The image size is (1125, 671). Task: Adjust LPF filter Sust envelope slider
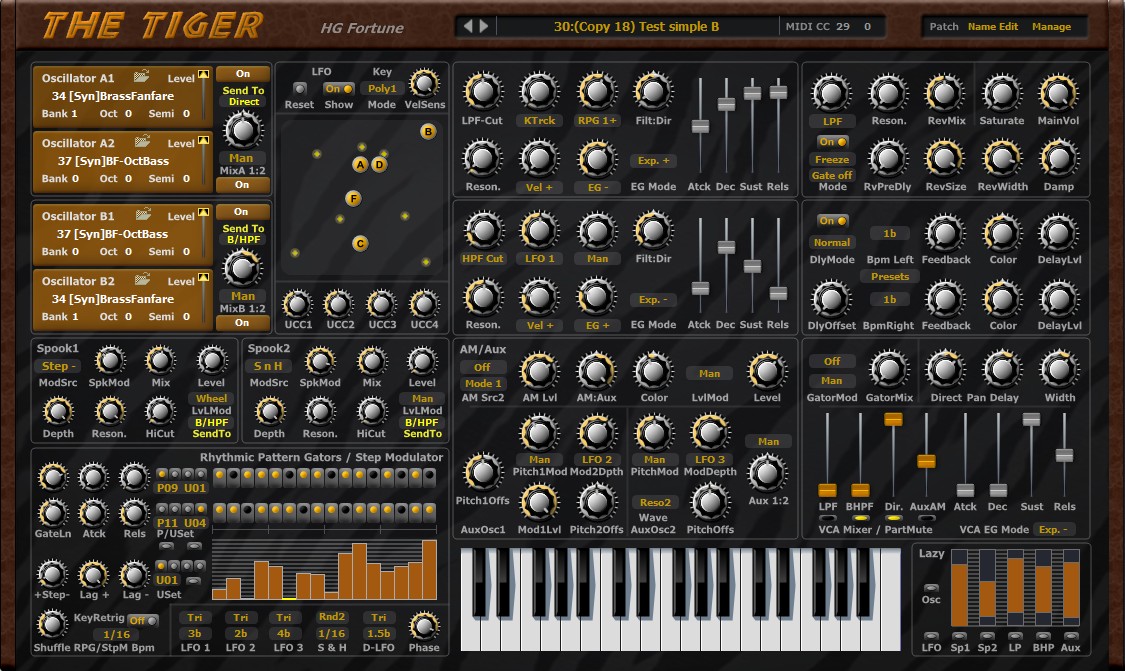coord(752,93)
